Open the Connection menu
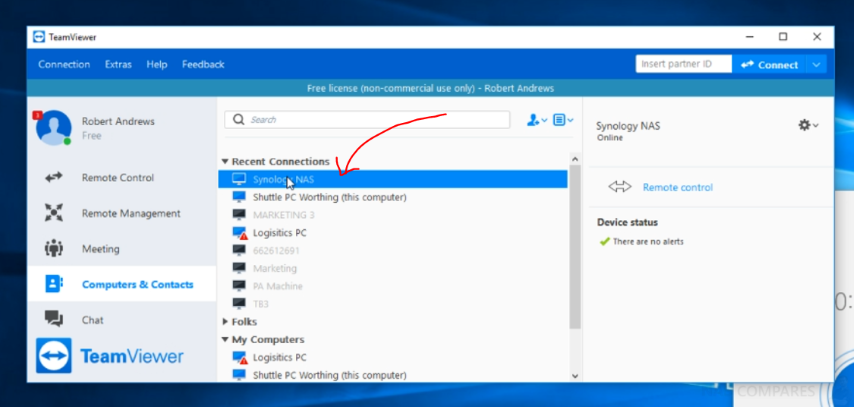This screenshot has height=407, width=854. 64,64
